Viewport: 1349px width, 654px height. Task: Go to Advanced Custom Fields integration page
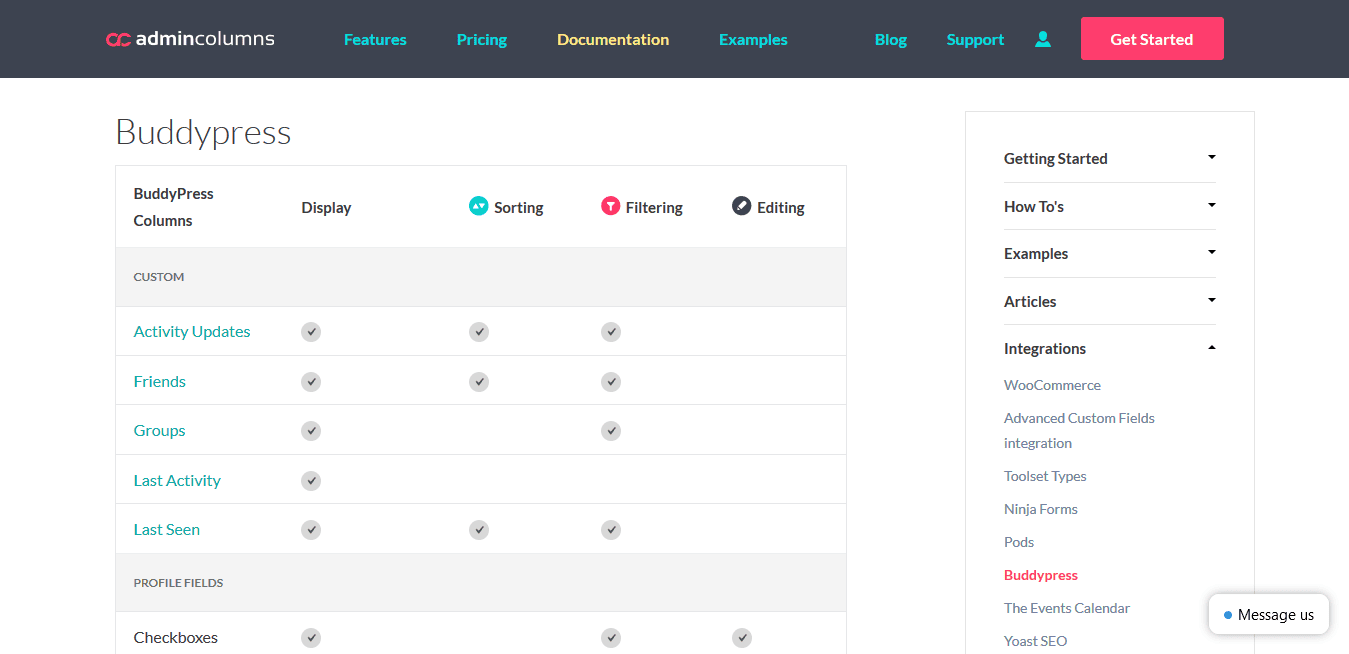click(1079, 430)
